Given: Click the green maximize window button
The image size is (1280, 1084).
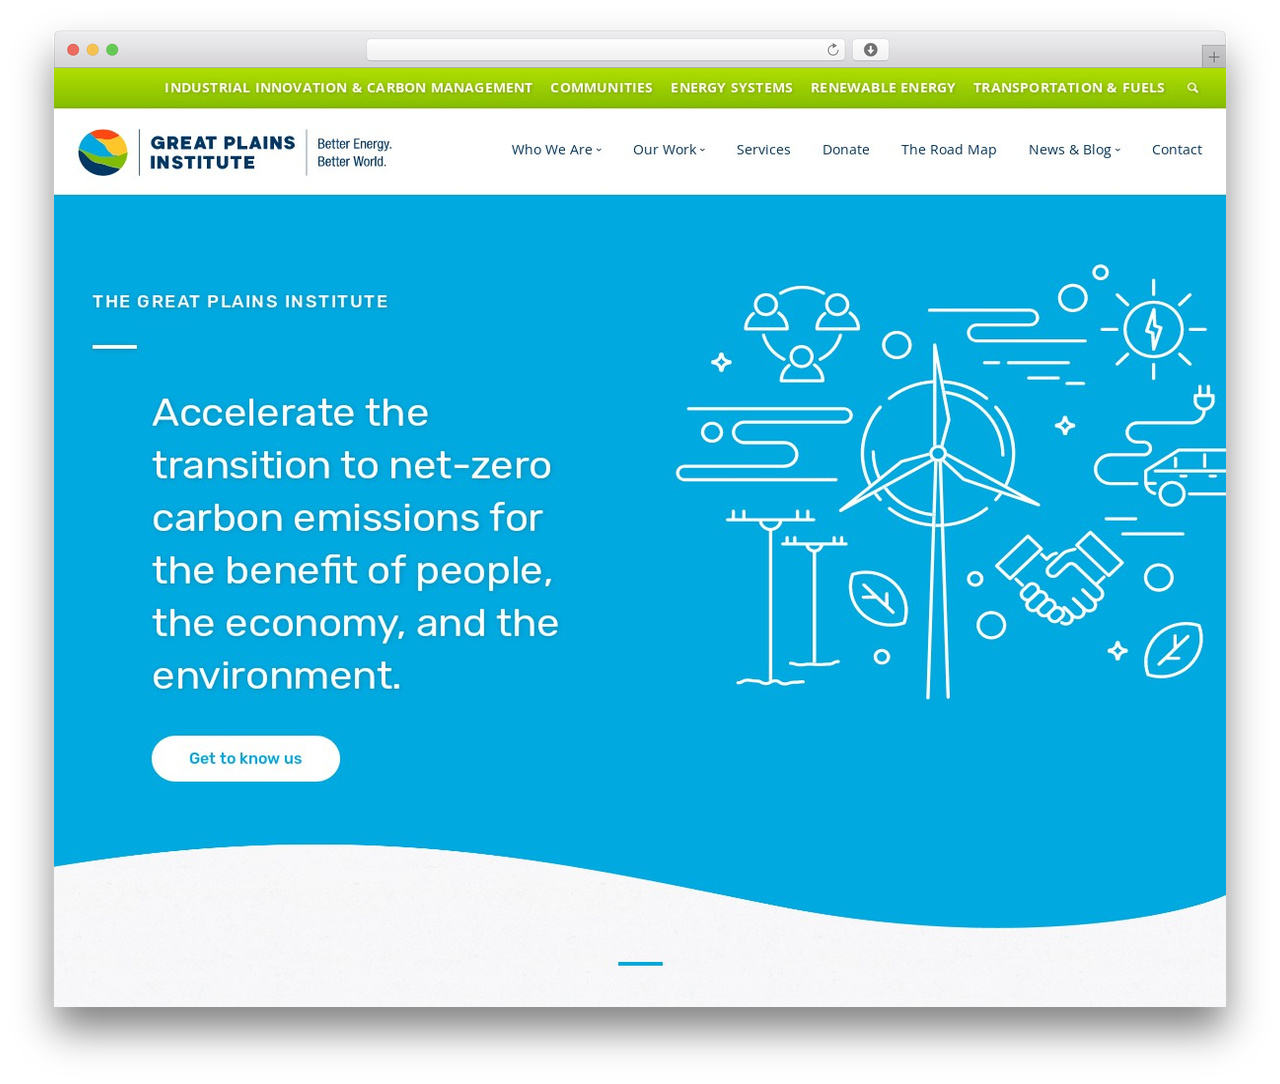Looking at the screenshot, I should [x=112, y=50].
